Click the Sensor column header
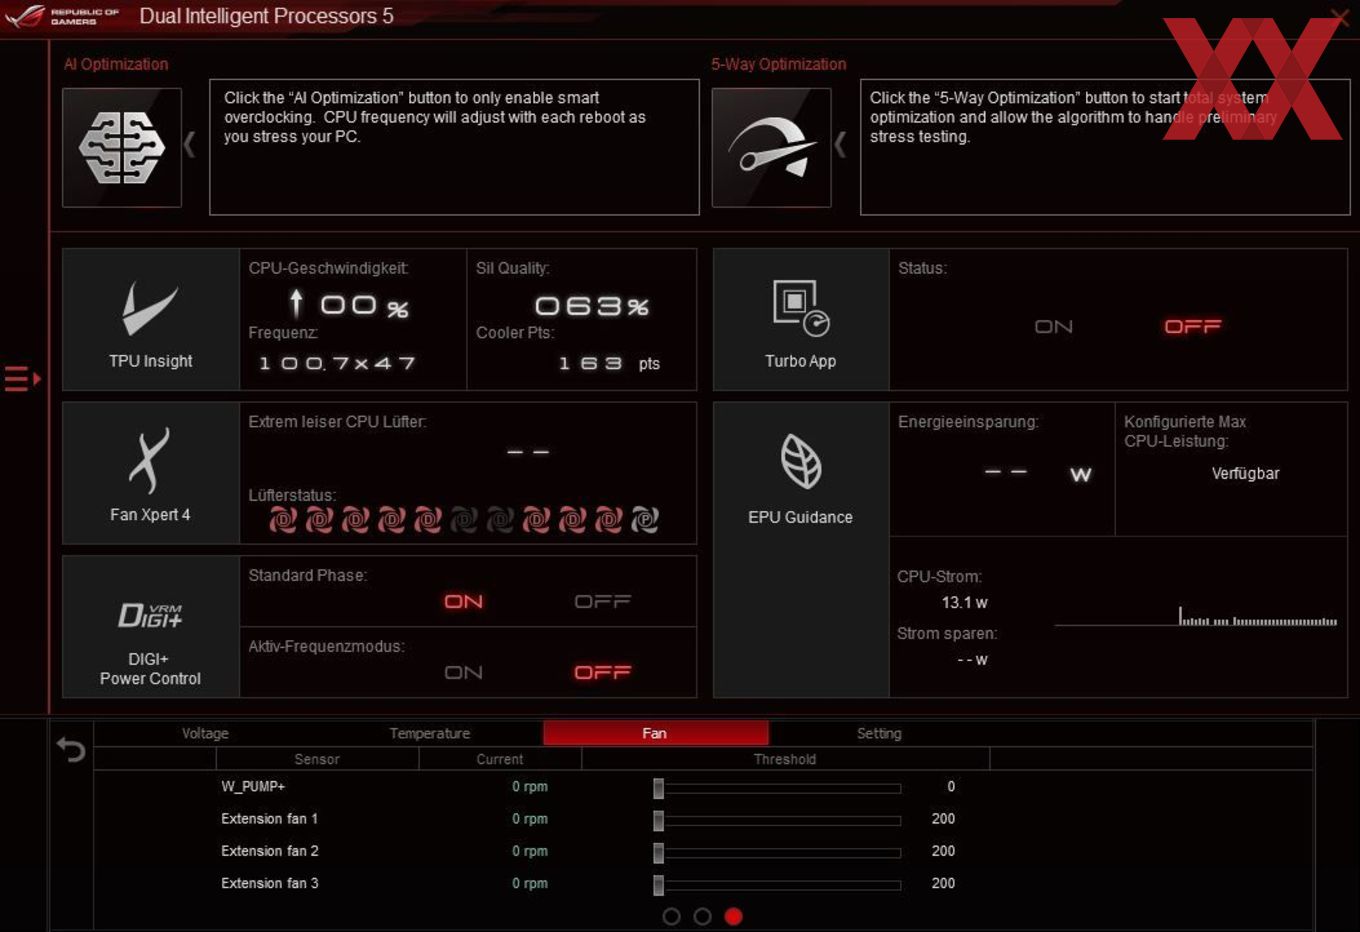 point(317,759)
